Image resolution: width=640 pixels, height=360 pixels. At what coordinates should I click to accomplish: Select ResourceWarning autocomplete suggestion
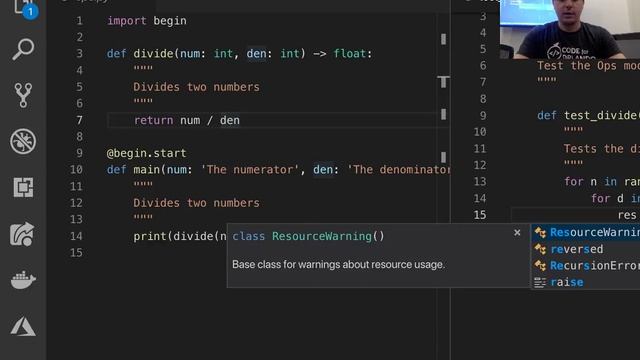(586, 232)
